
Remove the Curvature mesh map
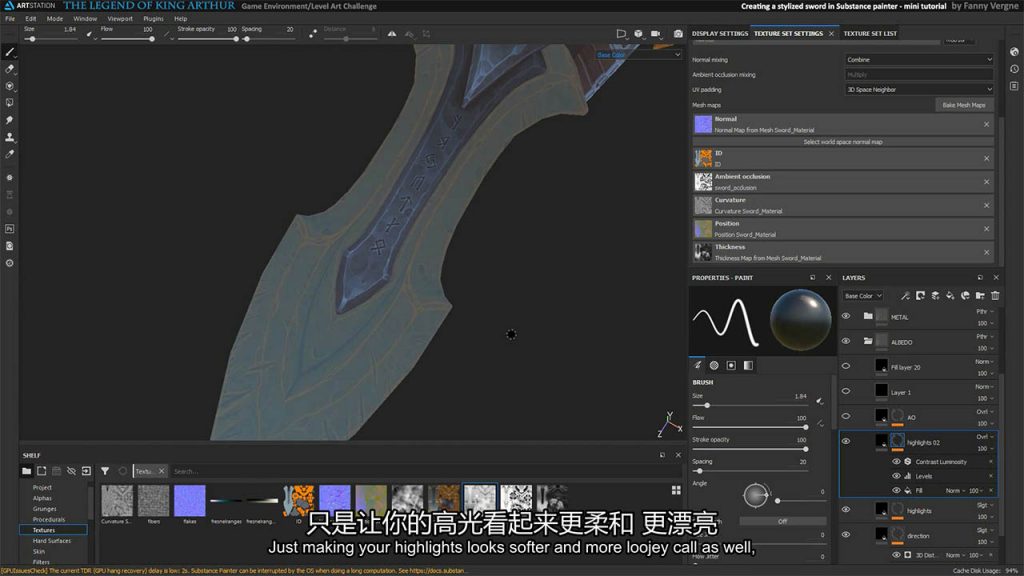point(986,205)
